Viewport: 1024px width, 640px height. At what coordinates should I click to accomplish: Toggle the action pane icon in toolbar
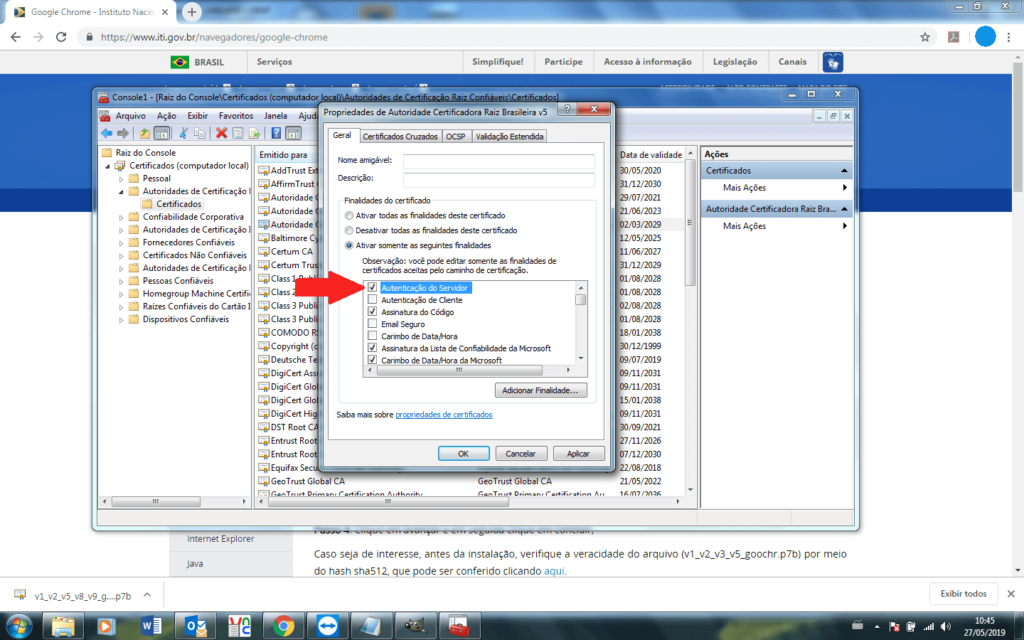click(x=293, y=133)
